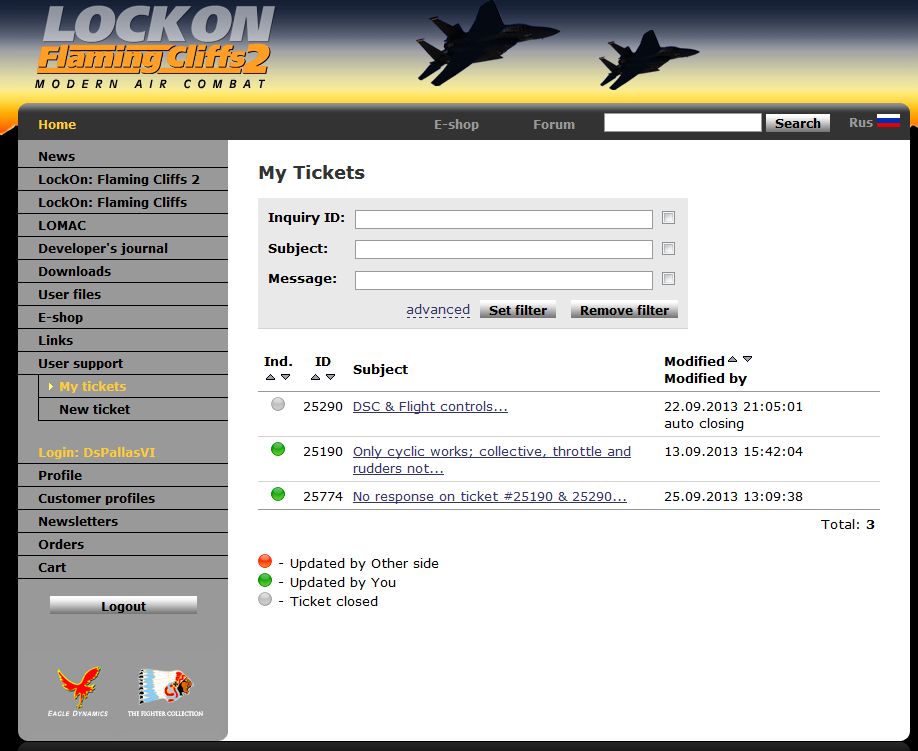Screen dimensions: 918x751
Task: Sort ID column descending arrow
Action: click(330, 377)
